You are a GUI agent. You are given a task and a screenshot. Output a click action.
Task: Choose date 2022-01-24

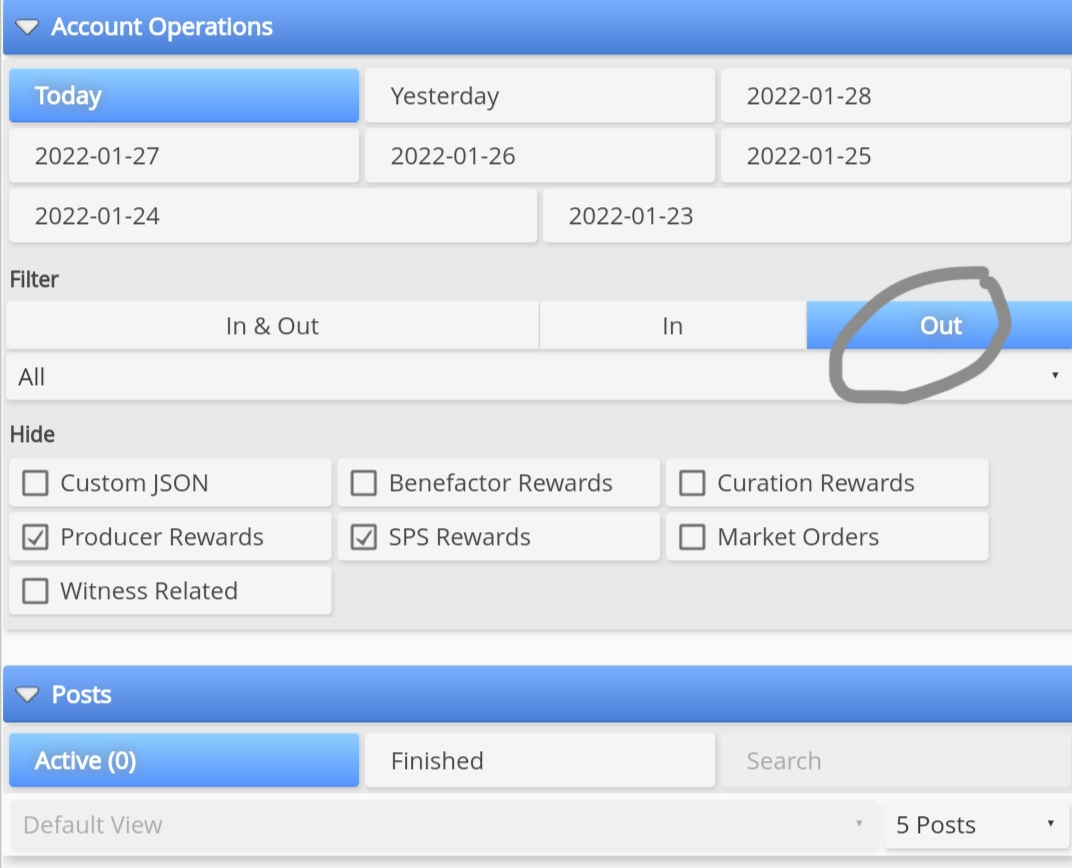(x=273, y=216)
